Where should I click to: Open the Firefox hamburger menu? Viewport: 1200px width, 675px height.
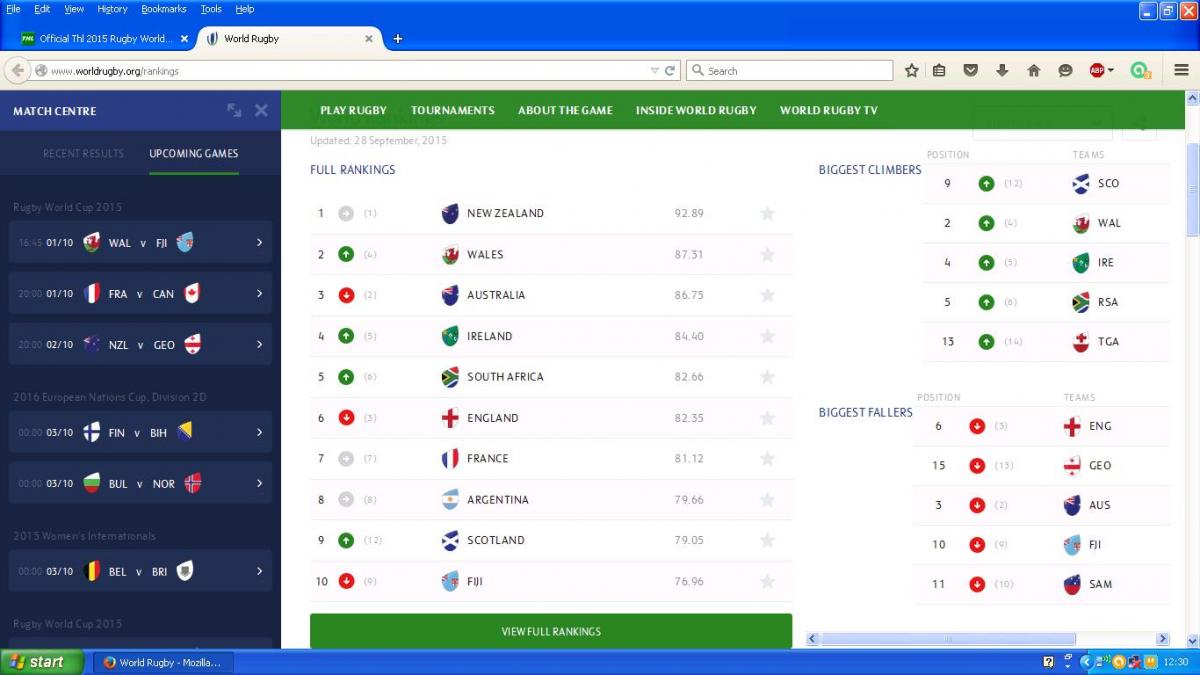[x=1181, y=71]
